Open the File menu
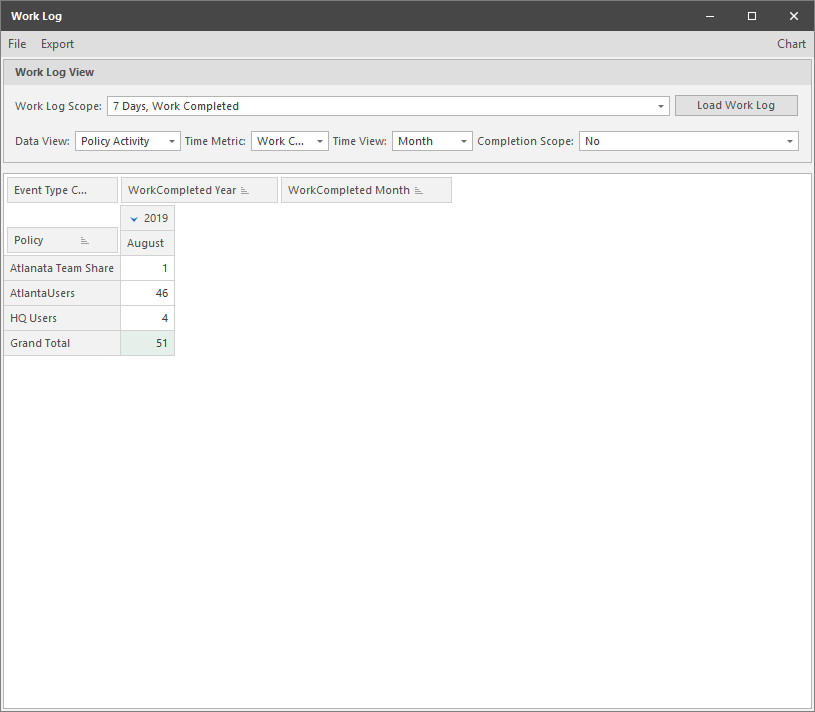Image resolution: width=815 pixels, height=712 pixels. pos(16,43)
